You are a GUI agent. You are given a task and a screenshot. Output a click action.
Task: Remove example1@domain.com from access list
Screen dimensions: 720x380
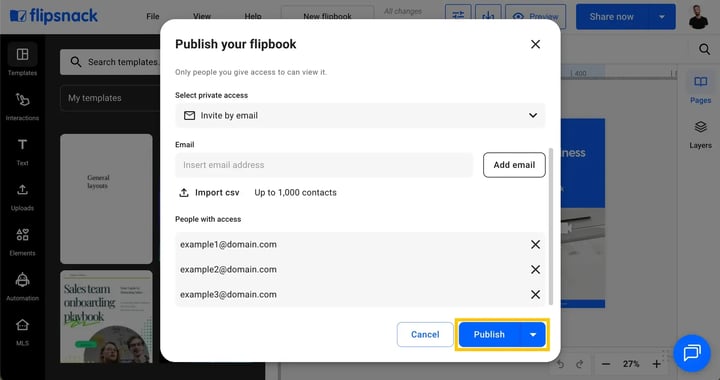(x=535, y=245)
